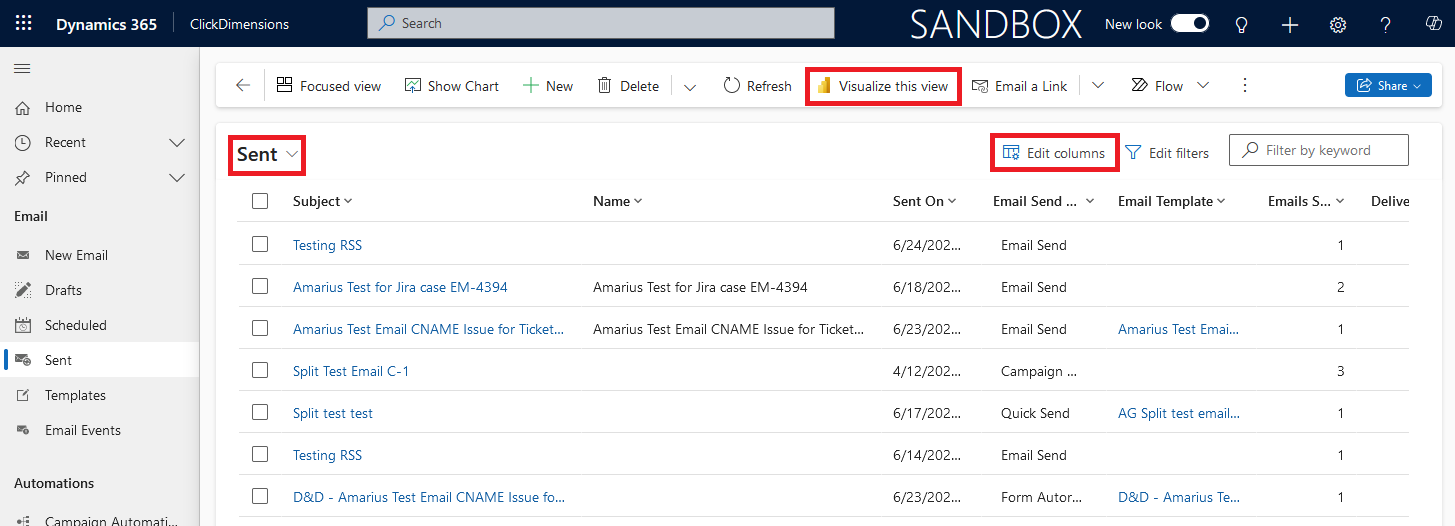Tick the select-all checkbox in header
Screen dimensions: 1455x526
(260, 201)
